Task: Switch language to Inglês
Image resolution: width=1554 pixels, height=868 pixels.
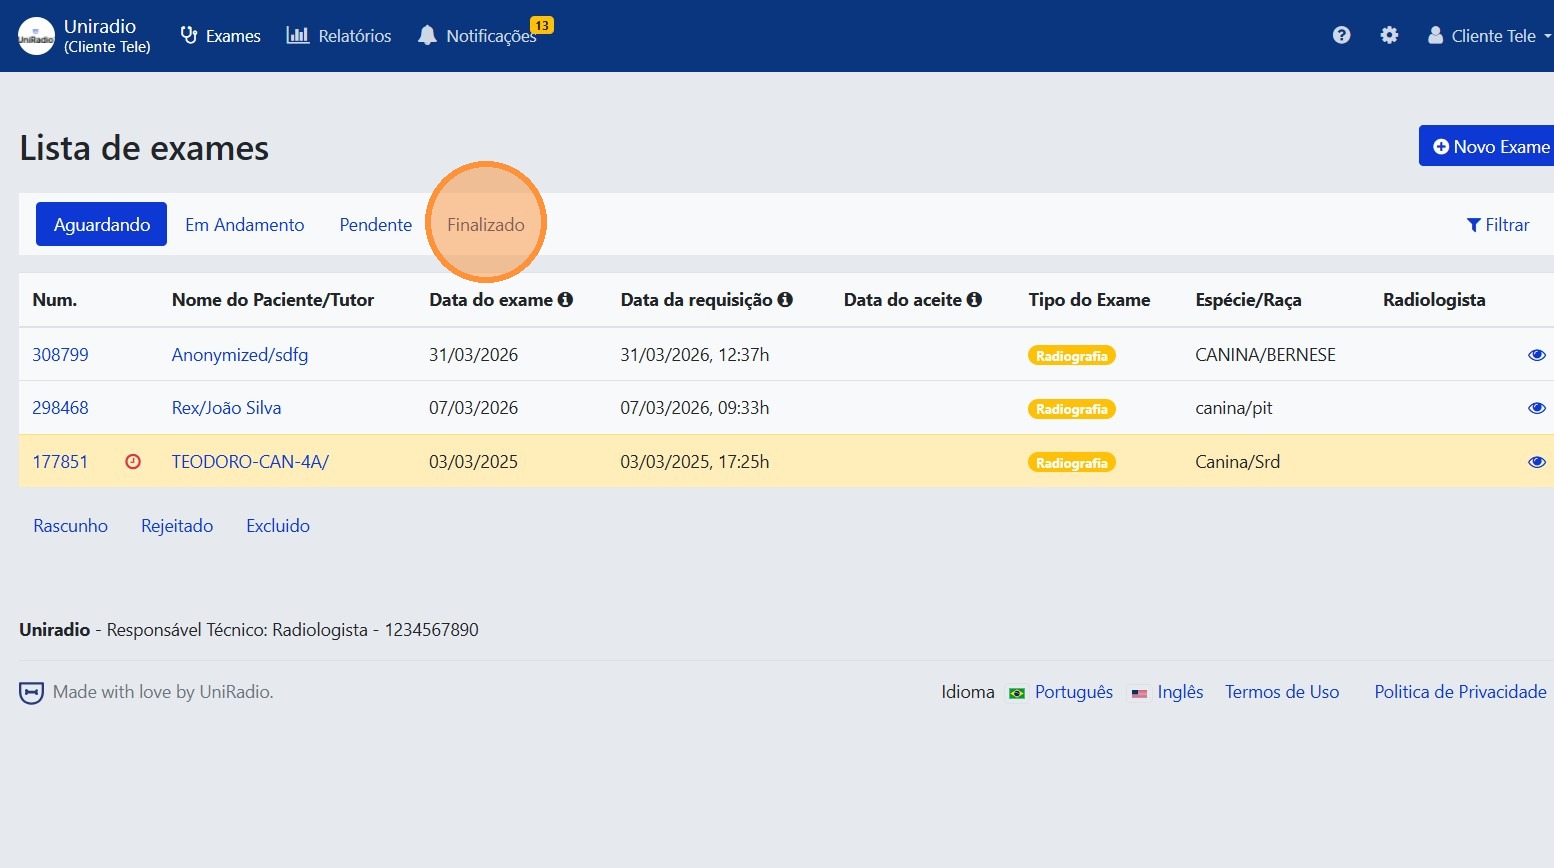Action: pos(1179,692)
